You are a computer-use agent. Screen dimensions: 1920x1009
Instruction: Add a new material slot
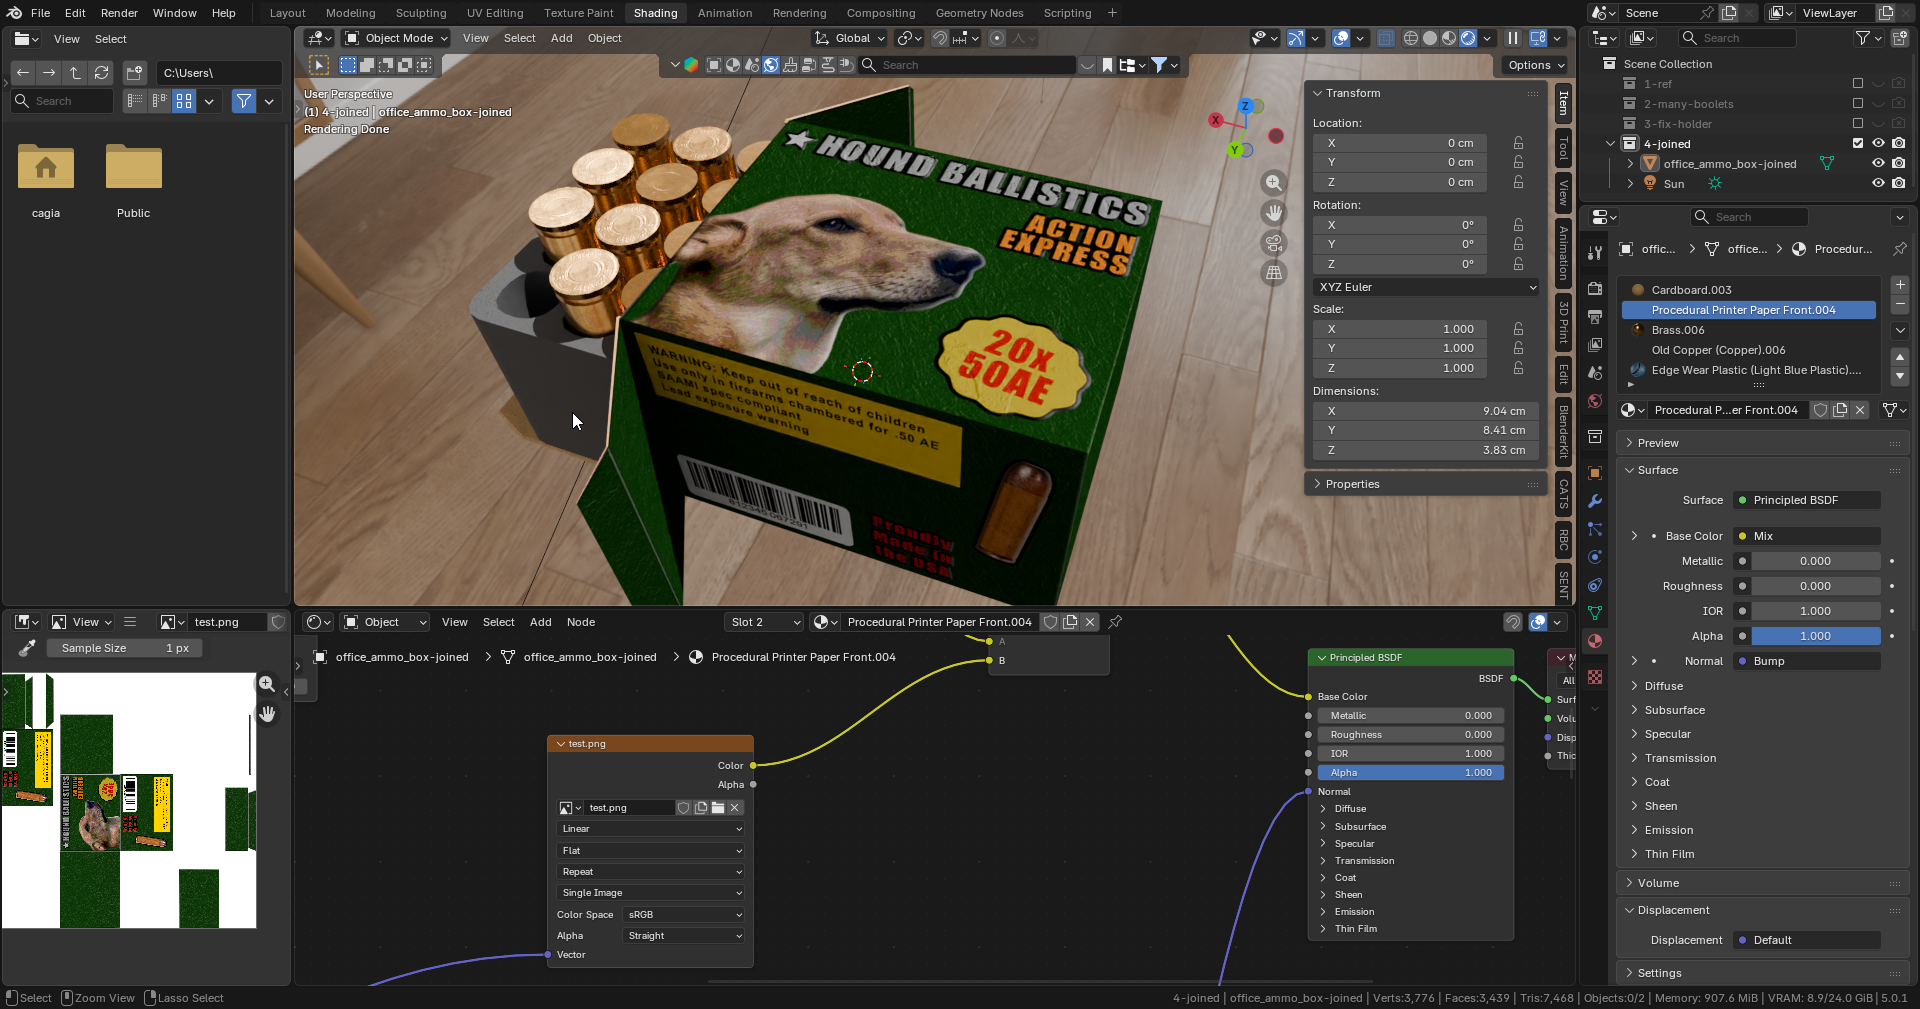1900,285
